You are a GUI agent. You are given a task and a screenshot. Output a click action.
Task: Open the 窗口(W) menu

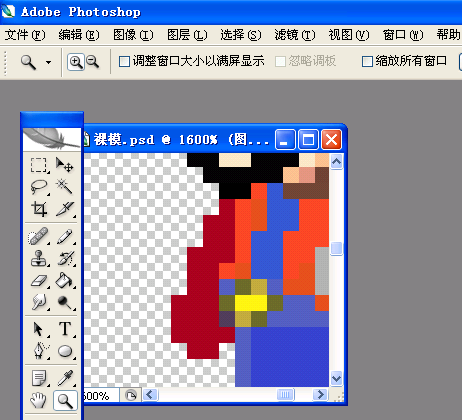[x=403, y=35]
